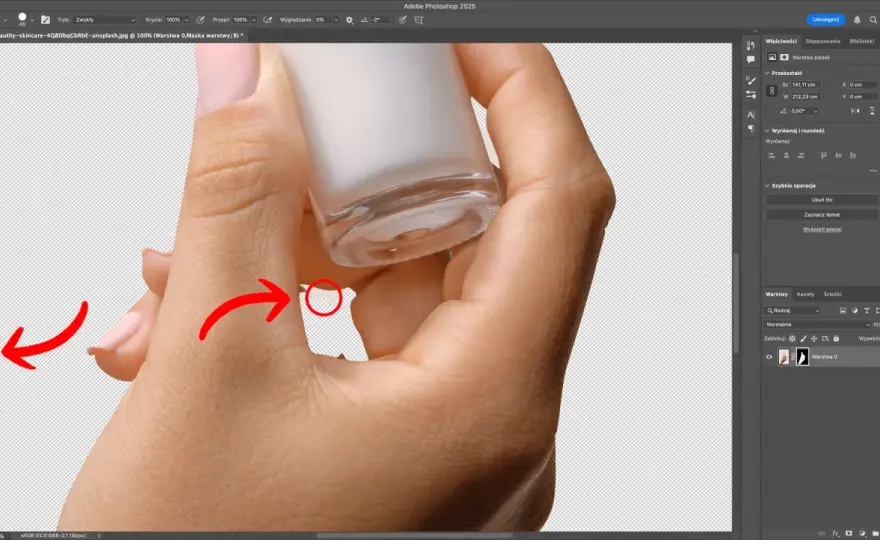Open the Tryb blend mode dropdown

click(x=105, y=20)
